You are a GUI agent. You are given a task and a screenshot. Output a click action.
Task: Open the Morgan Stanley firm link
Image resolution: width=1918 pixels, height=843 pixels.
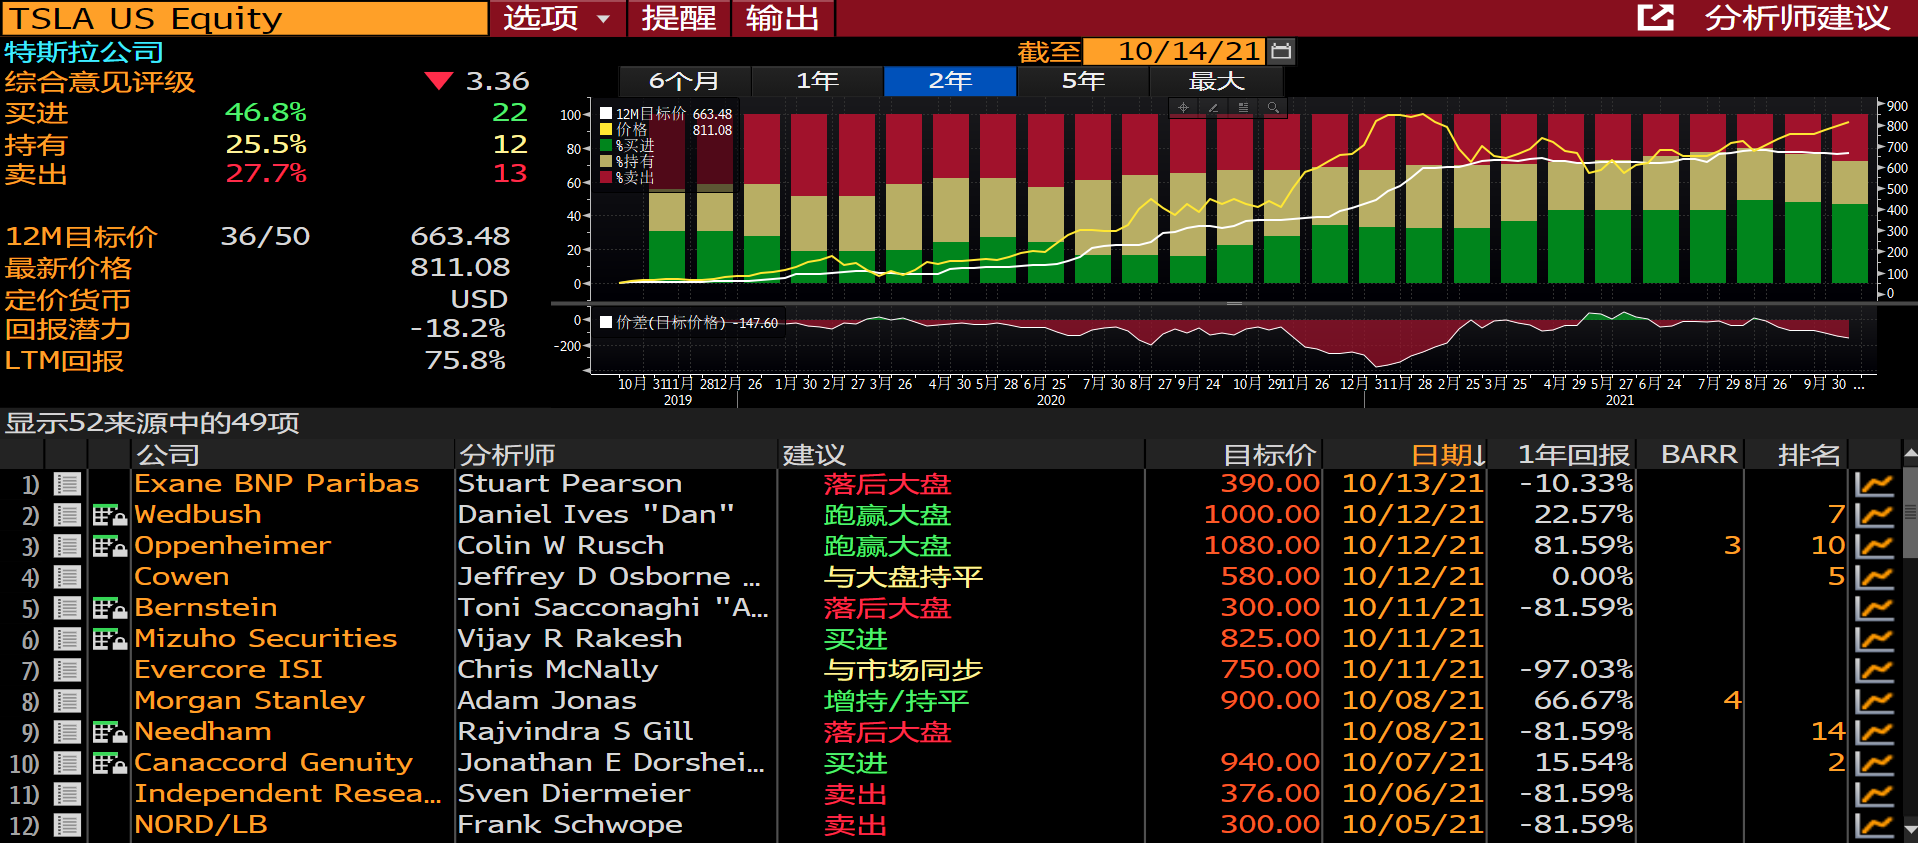[250, 701]
